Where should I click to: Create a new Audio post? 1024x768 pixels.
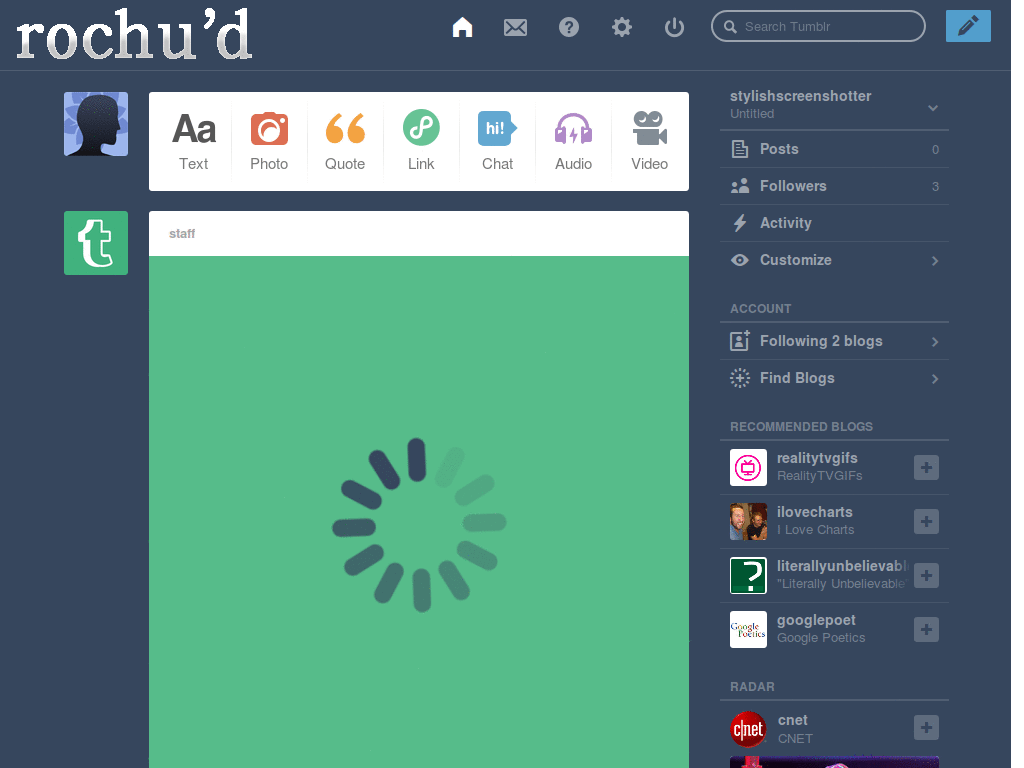(x=573, y=142)
